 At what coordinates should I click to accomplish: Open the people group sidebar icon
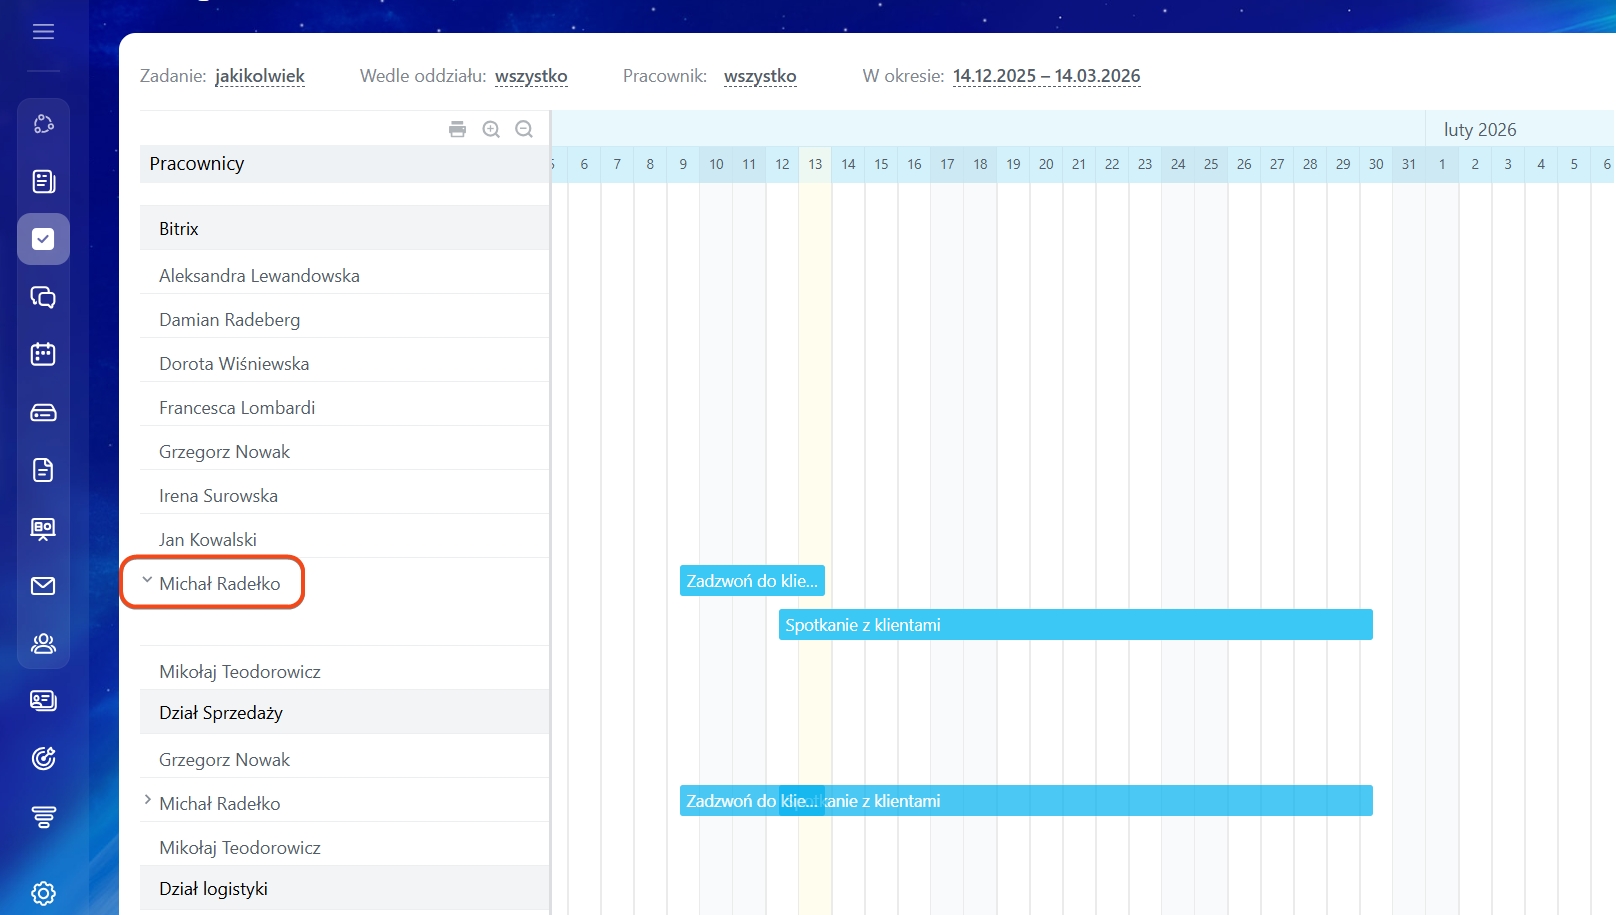[x=43, y=644]
